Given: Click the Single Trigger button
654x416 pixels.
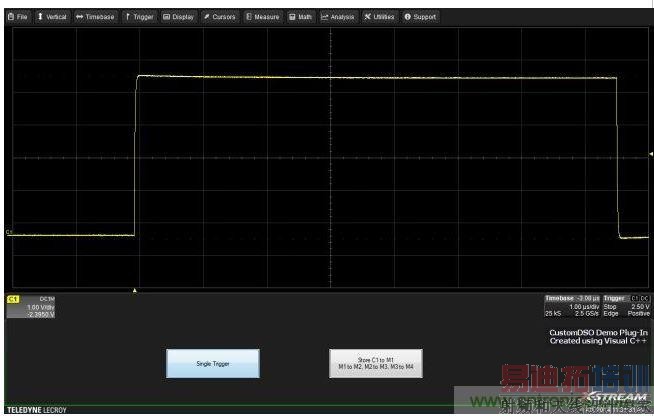Looking at the screenshot, I should point(213,363).
